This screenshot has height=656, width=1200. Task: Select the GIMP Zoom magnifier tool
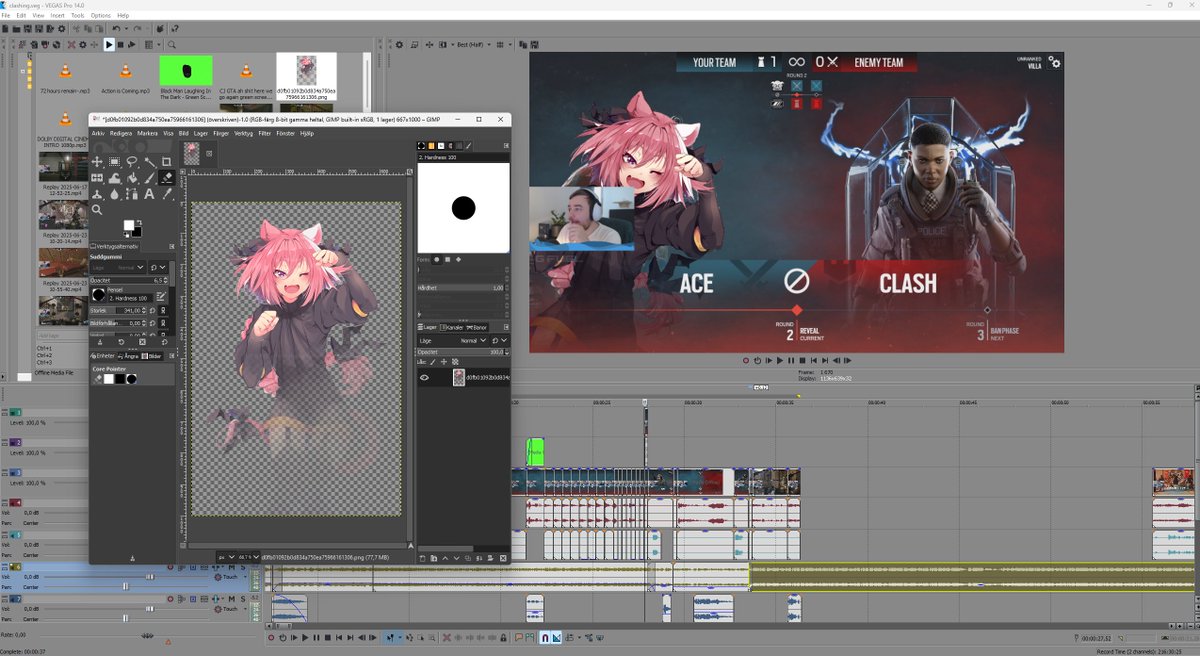point(97,209)
